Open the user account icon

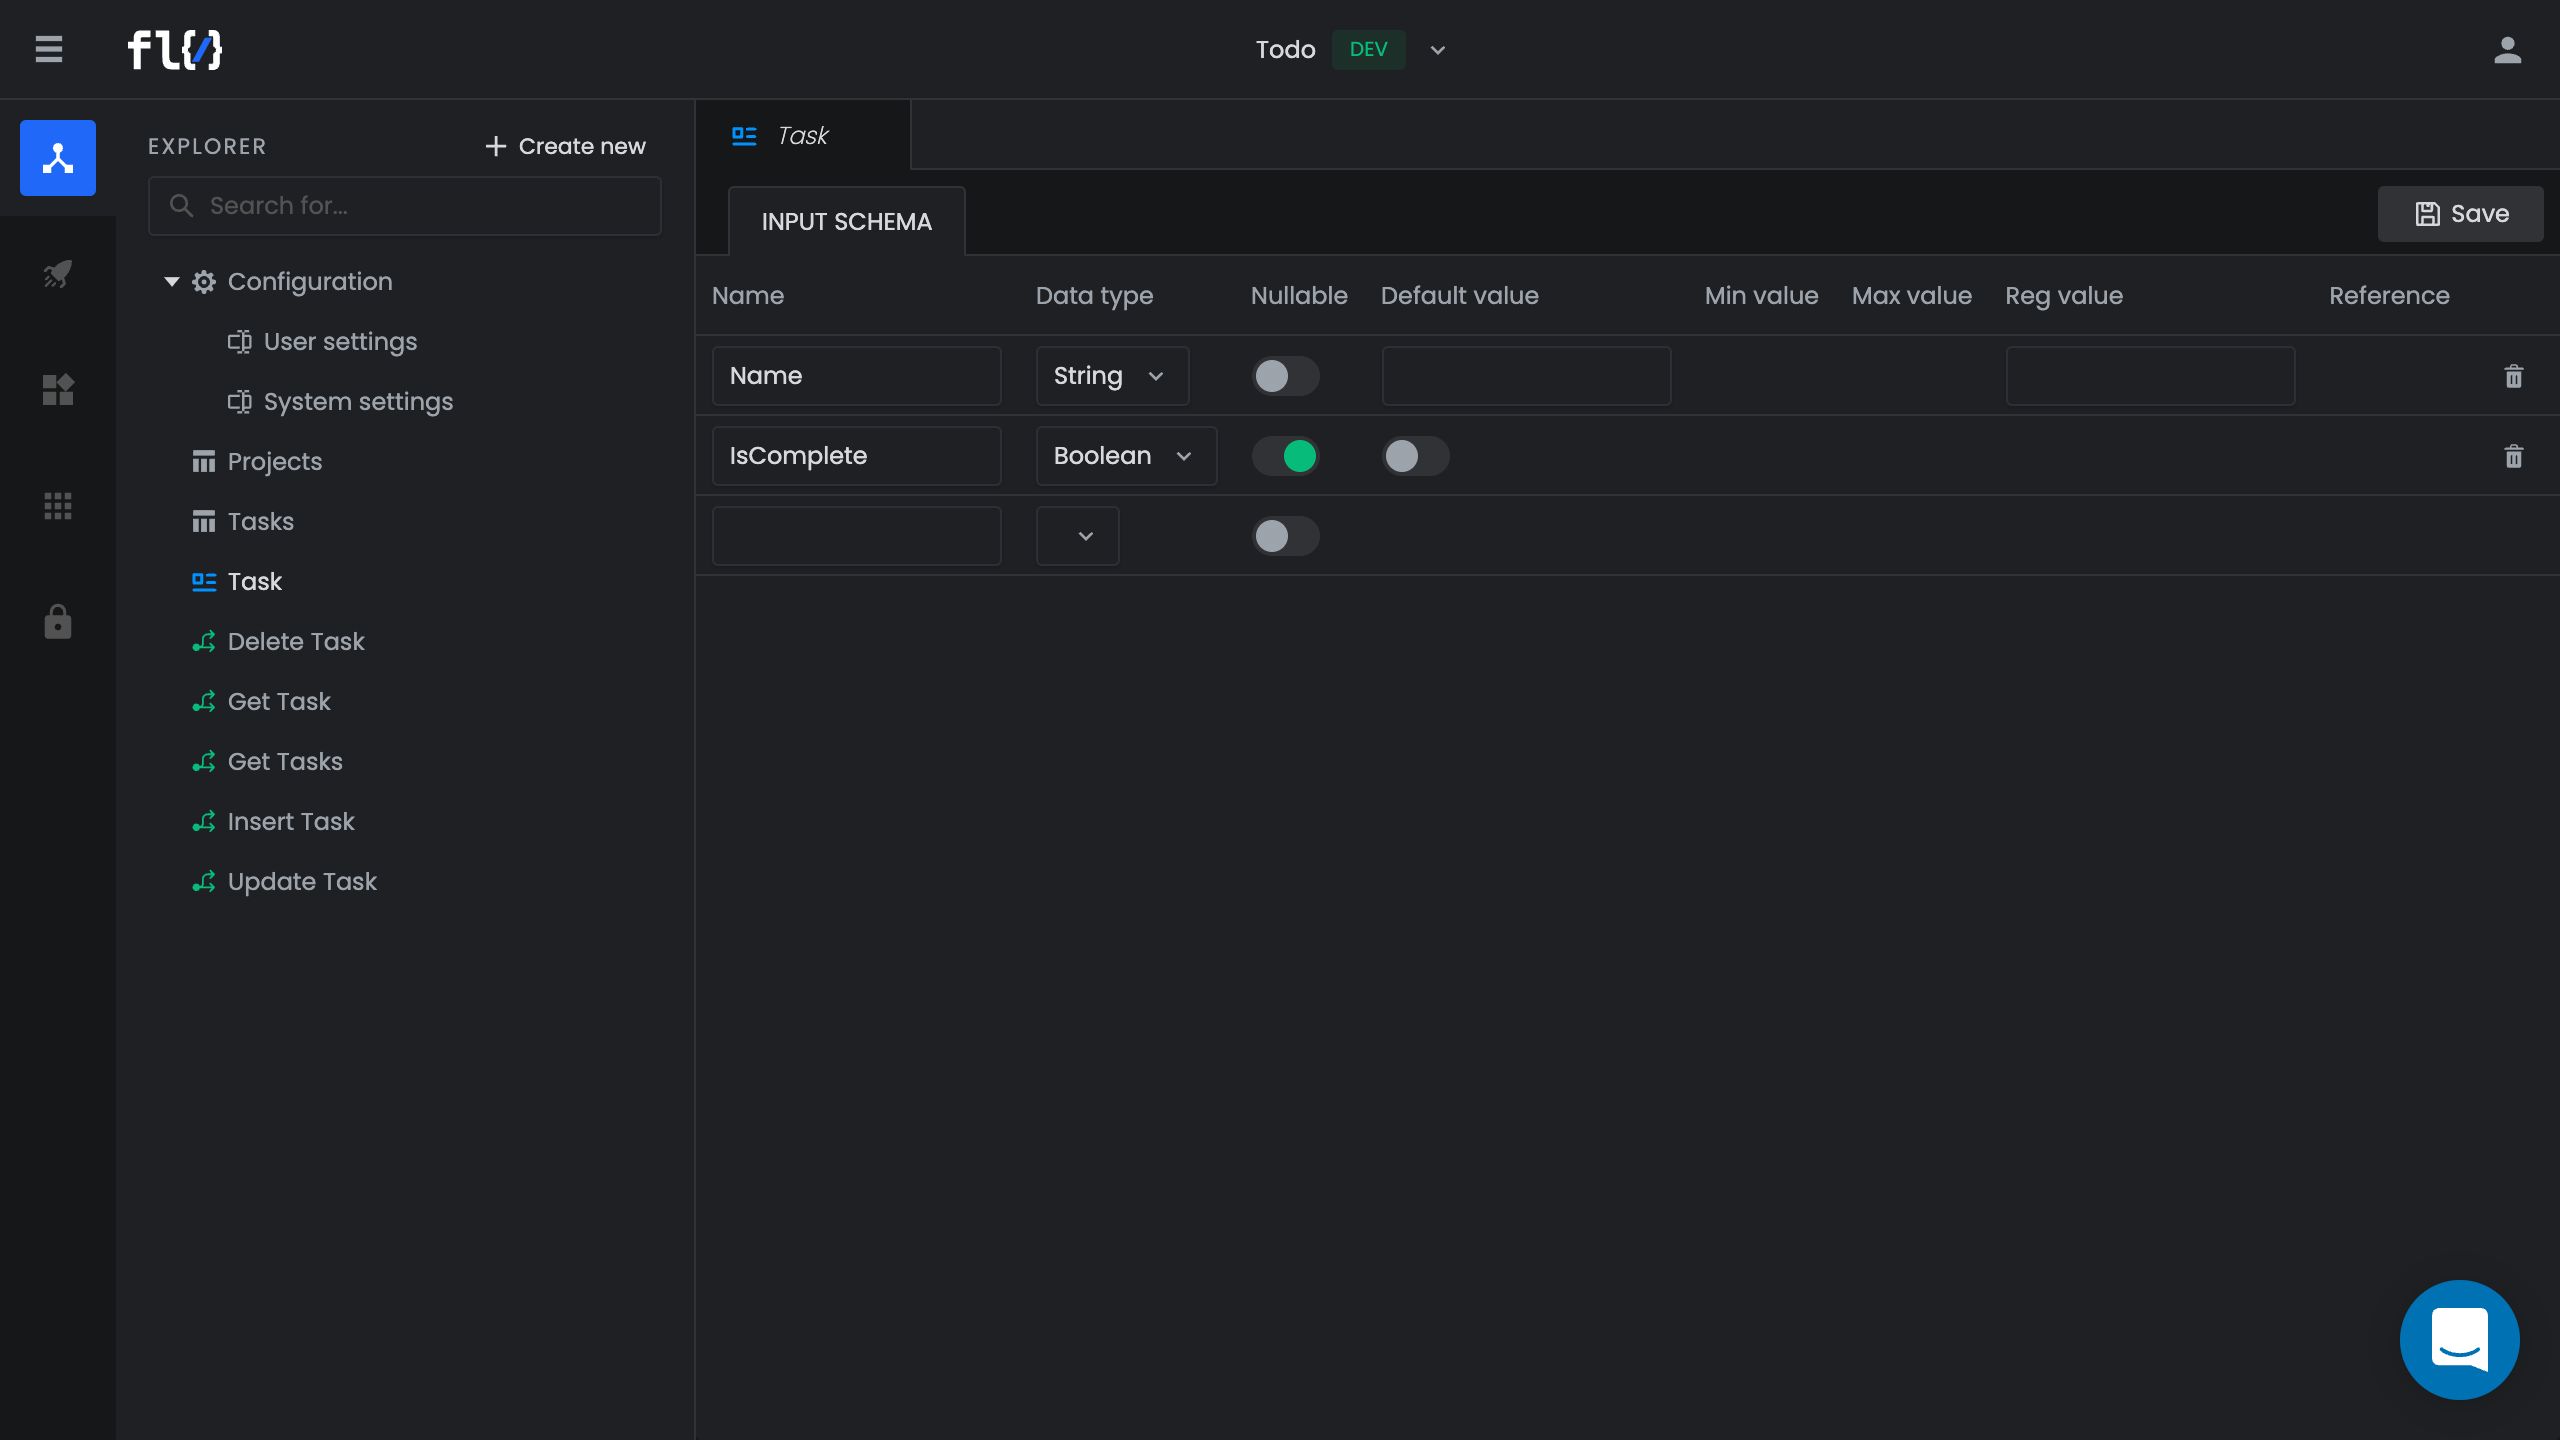pyautogui.click(x=2507, y=50)
